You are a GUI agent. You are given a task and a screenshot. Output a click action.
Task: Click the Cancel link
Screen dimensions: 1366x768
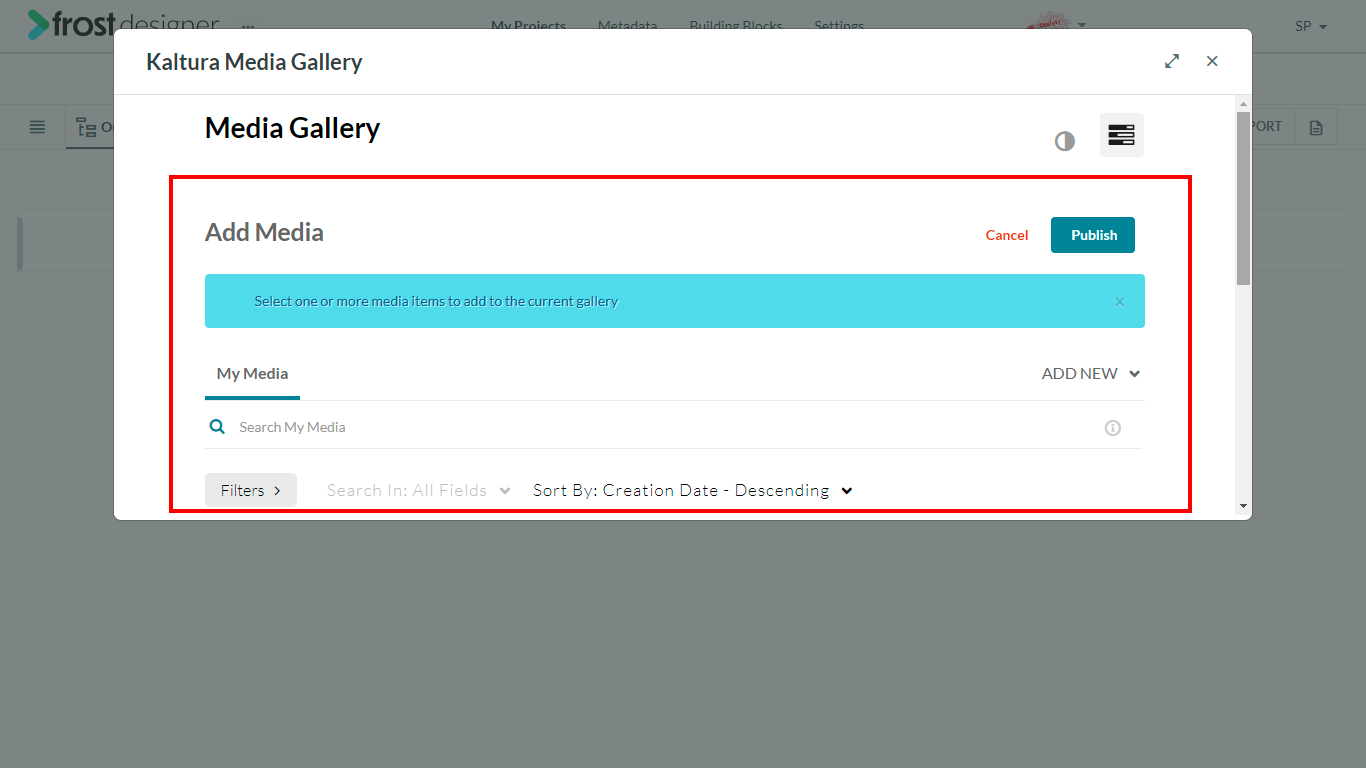click(x=1007, y=235)
